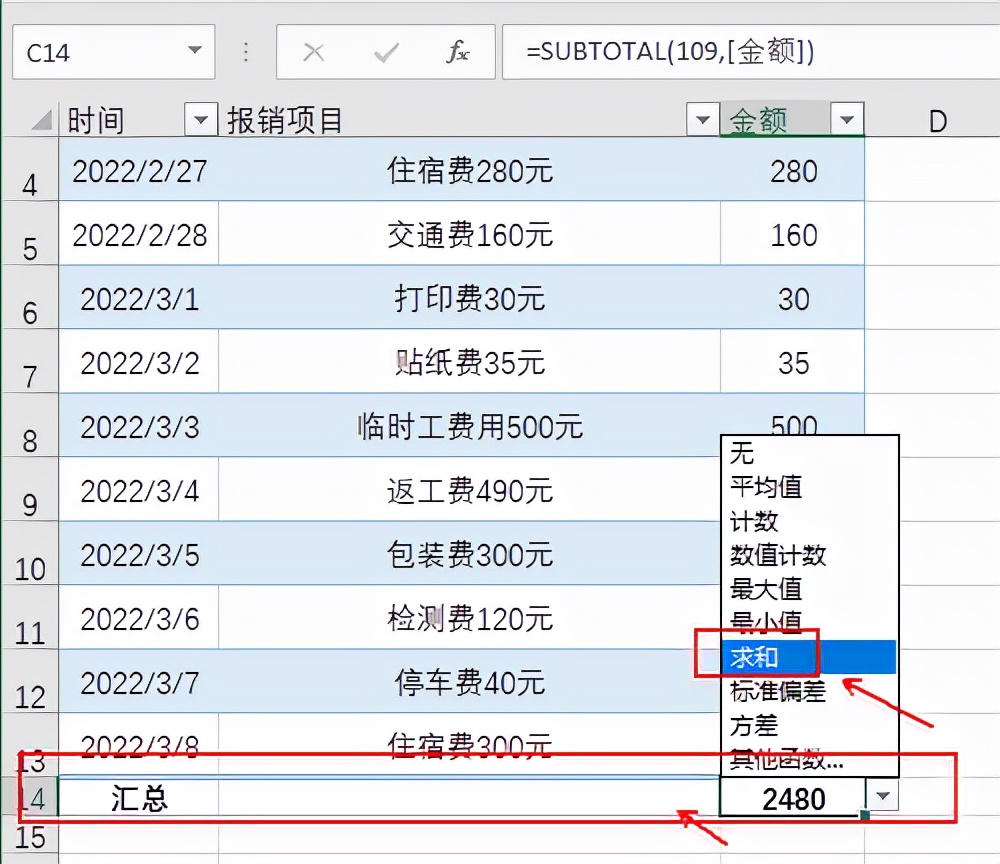
Task: Choose 标准偏差 from the totals list
Action: (810, 691)
